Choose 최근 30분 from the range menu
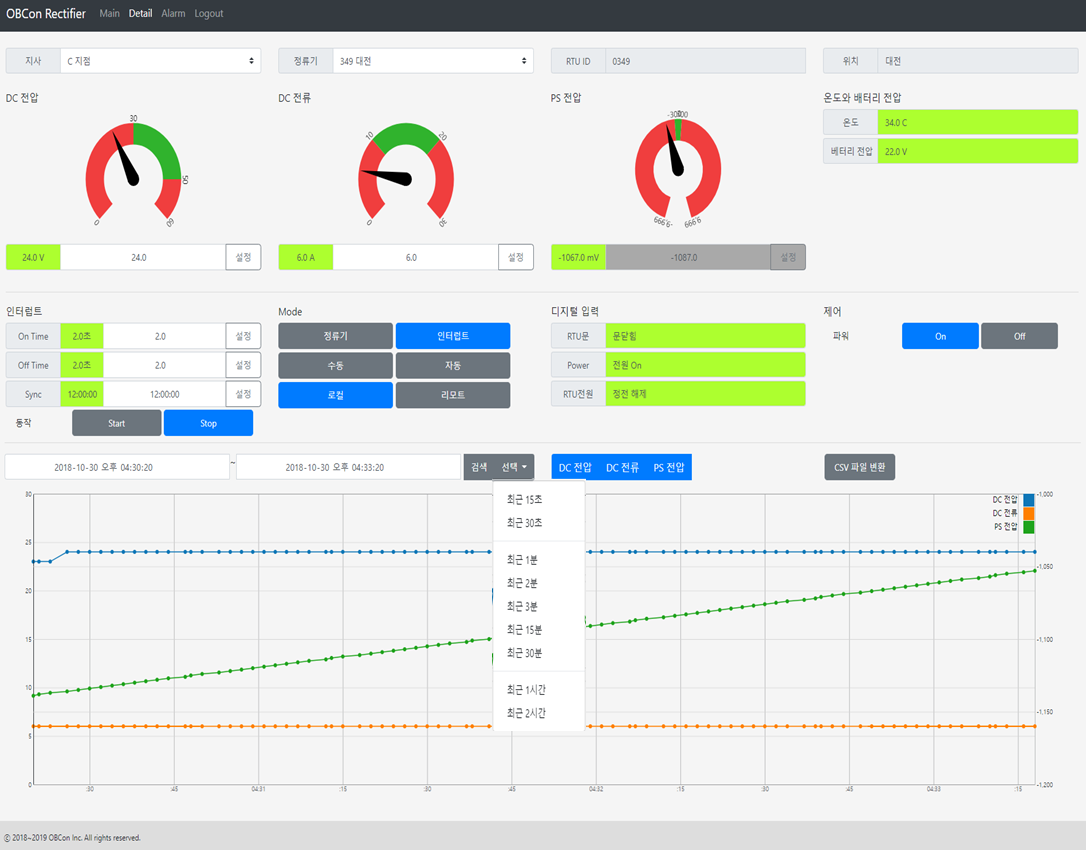The height and width of the screenshot is (850, 1086). [x=538, y=653]
